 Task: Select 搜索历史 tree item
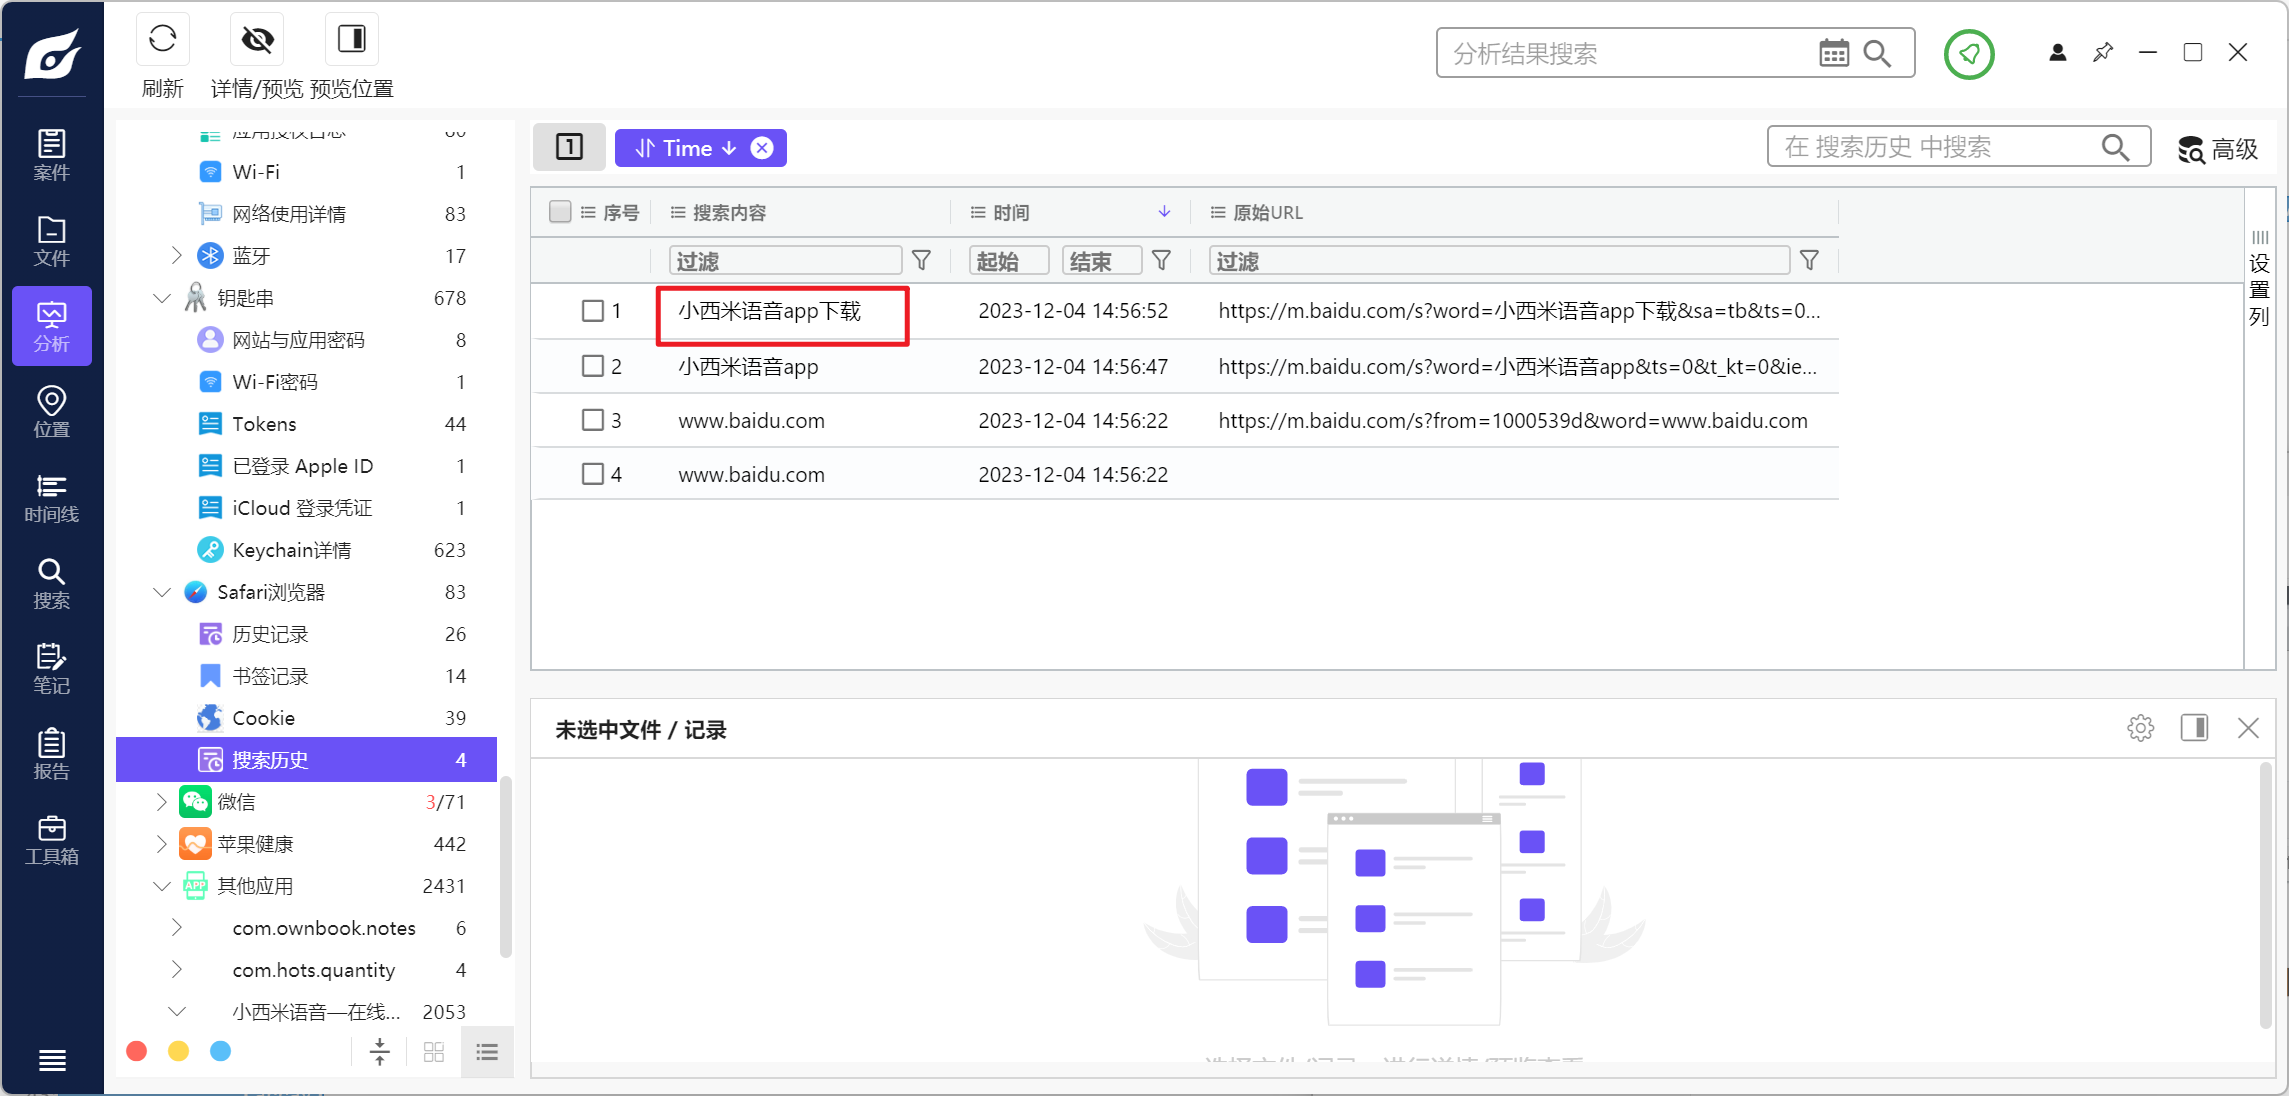click(x=307, y=760)
